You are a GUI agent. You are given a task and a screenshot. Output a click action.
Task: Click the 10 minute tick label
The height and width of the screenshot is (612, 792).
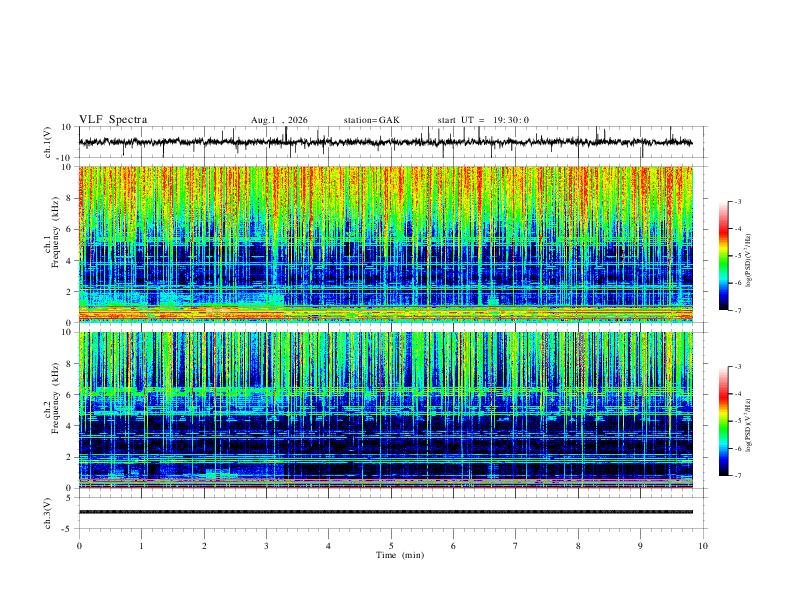click(x=703, y=546)
